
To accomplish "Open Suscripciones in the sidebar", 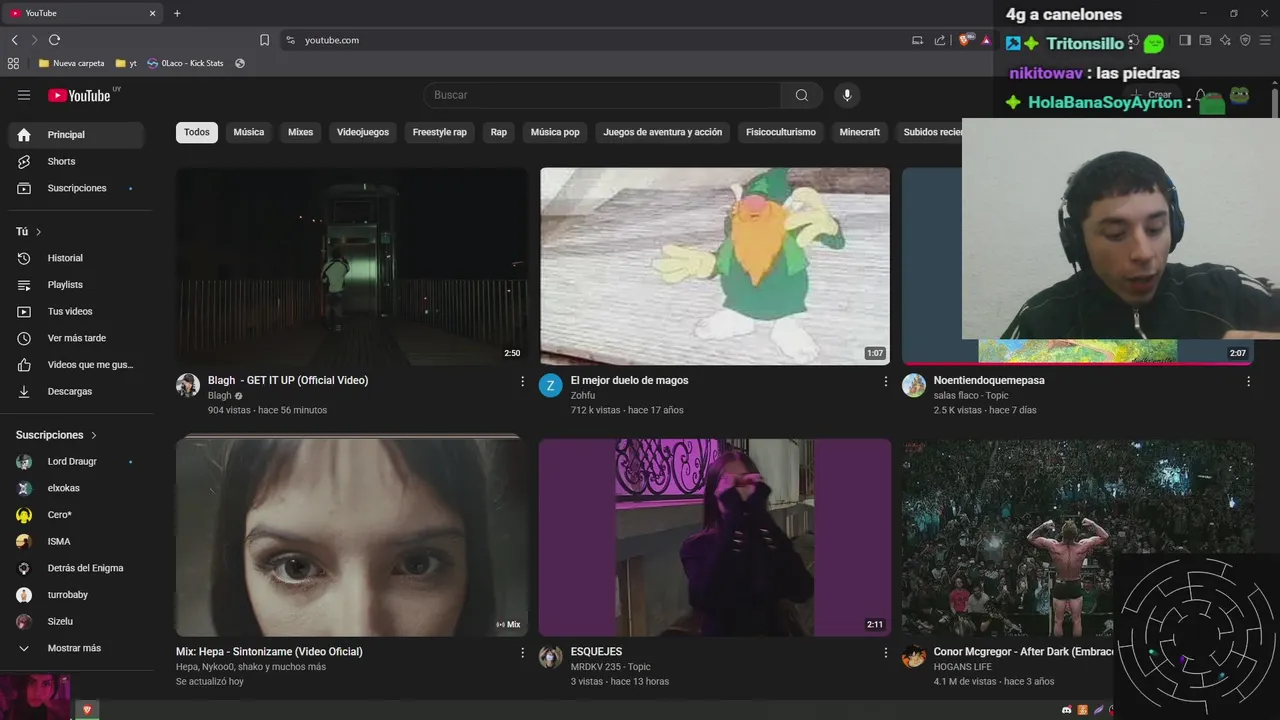I will point(76,188).
